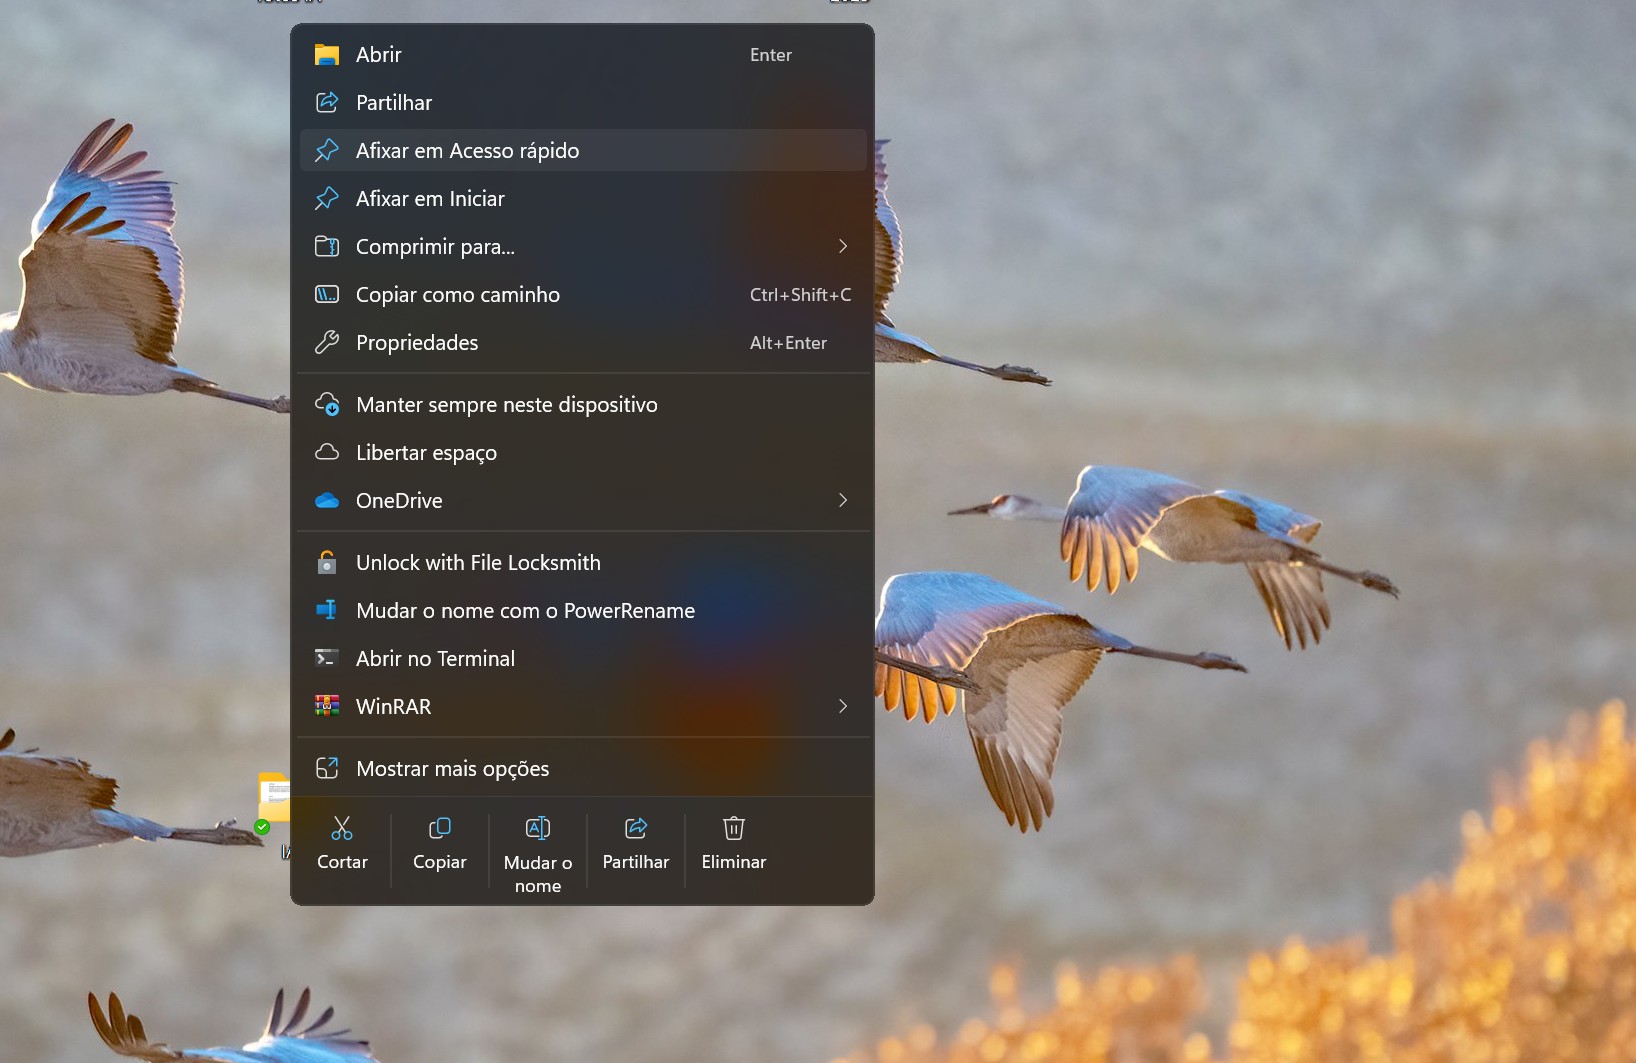Click the Partilhar icon in the bottom bar

pos(634,829)
